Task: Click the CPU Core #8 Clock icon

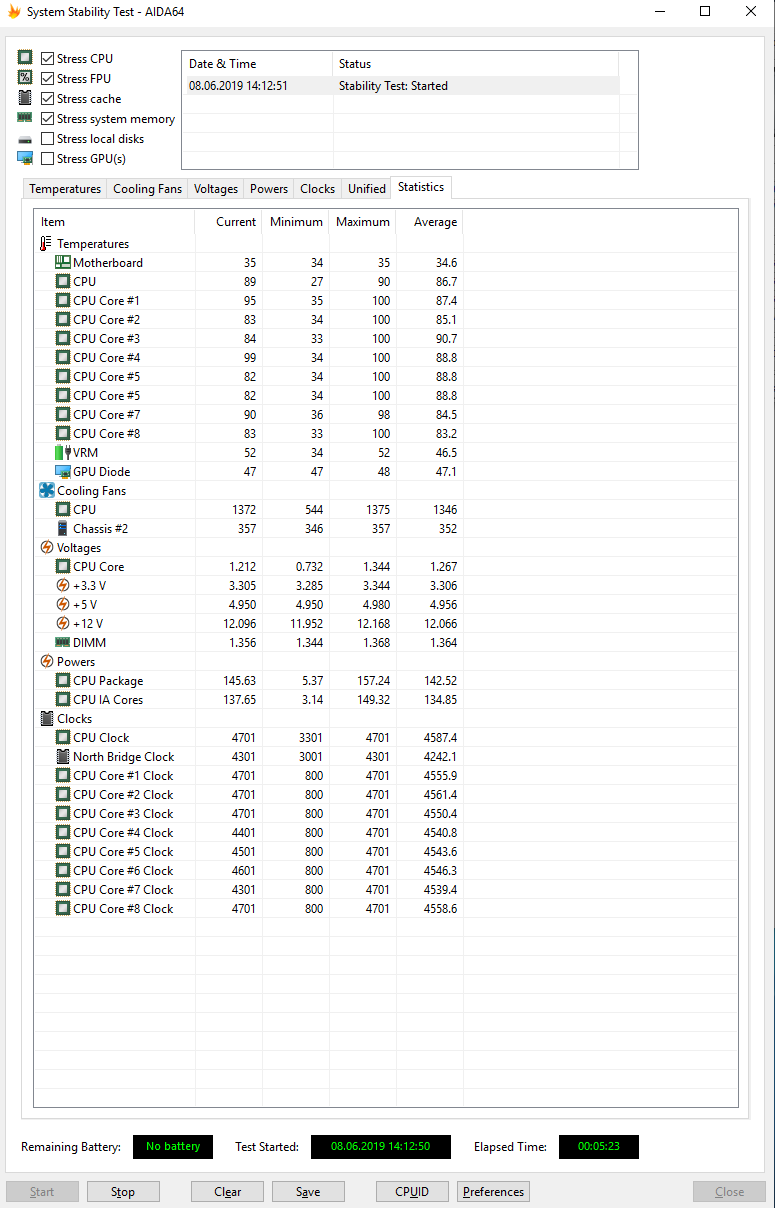Action: point(63,909)
